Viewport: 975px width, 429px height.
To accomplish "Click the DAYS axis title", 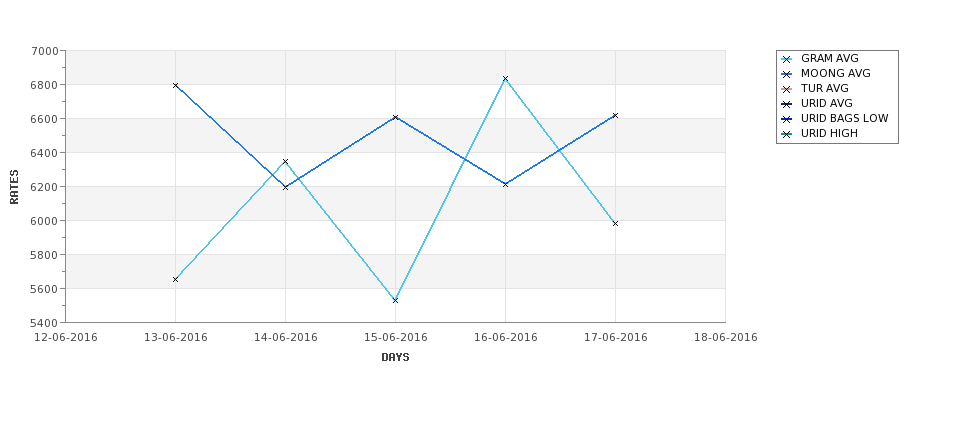I will (395, 358).
